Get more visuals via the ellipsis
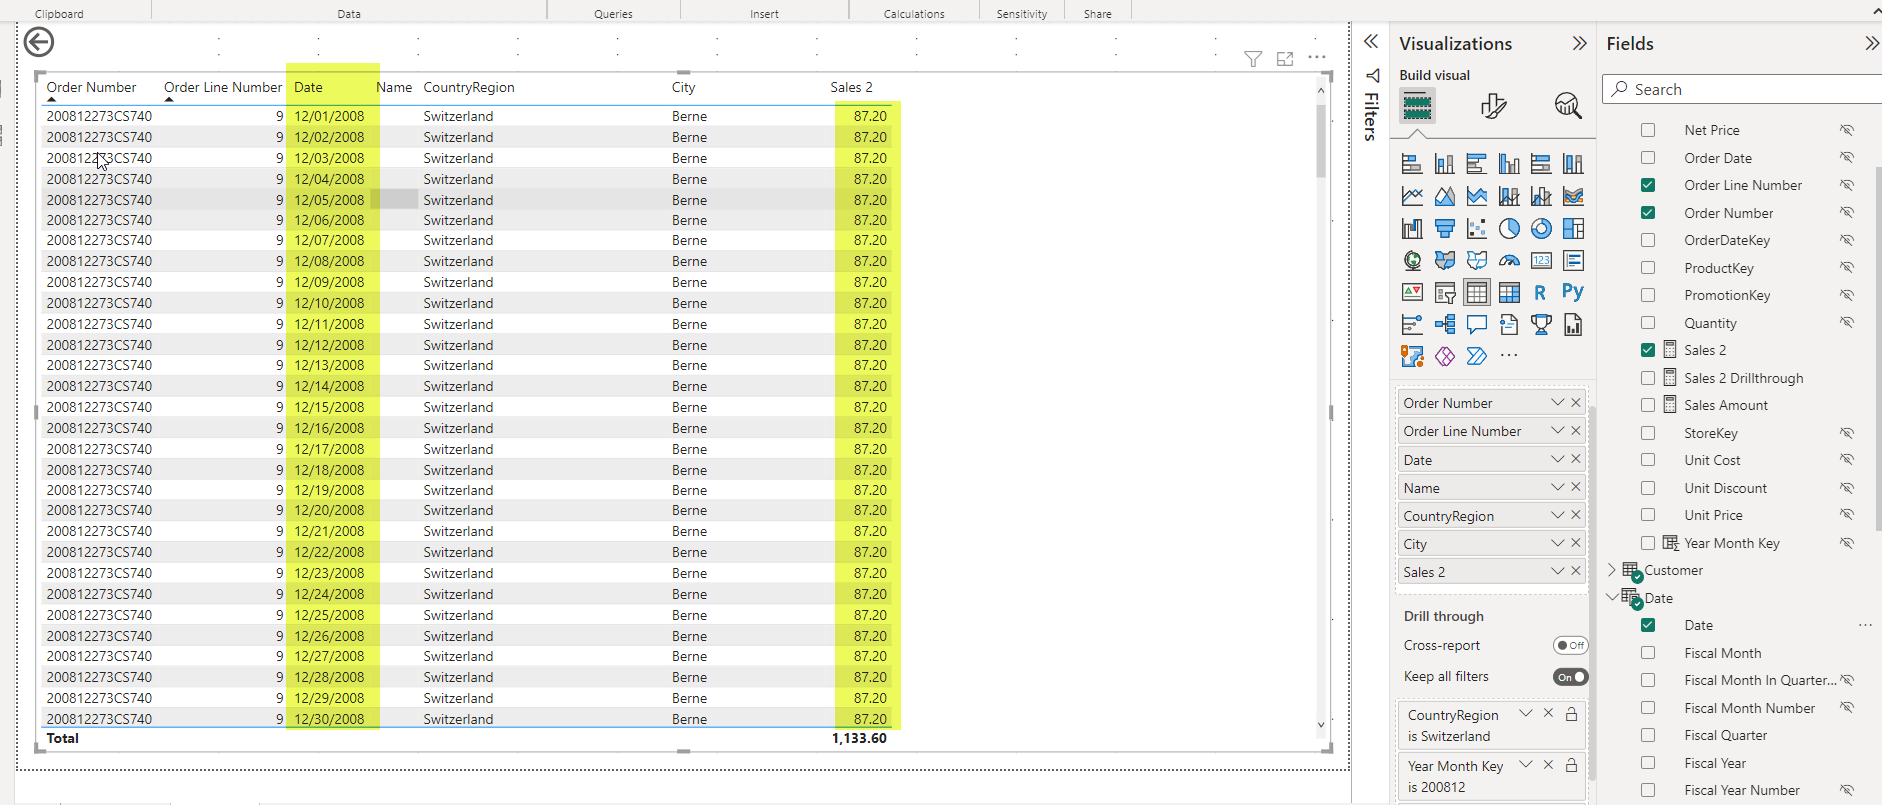 1509,356
